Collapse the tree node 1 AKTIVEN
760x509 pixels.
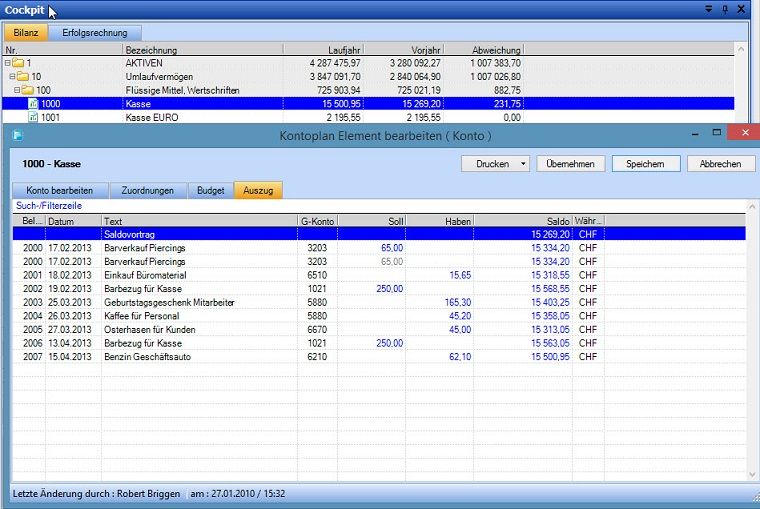point(8,63)
